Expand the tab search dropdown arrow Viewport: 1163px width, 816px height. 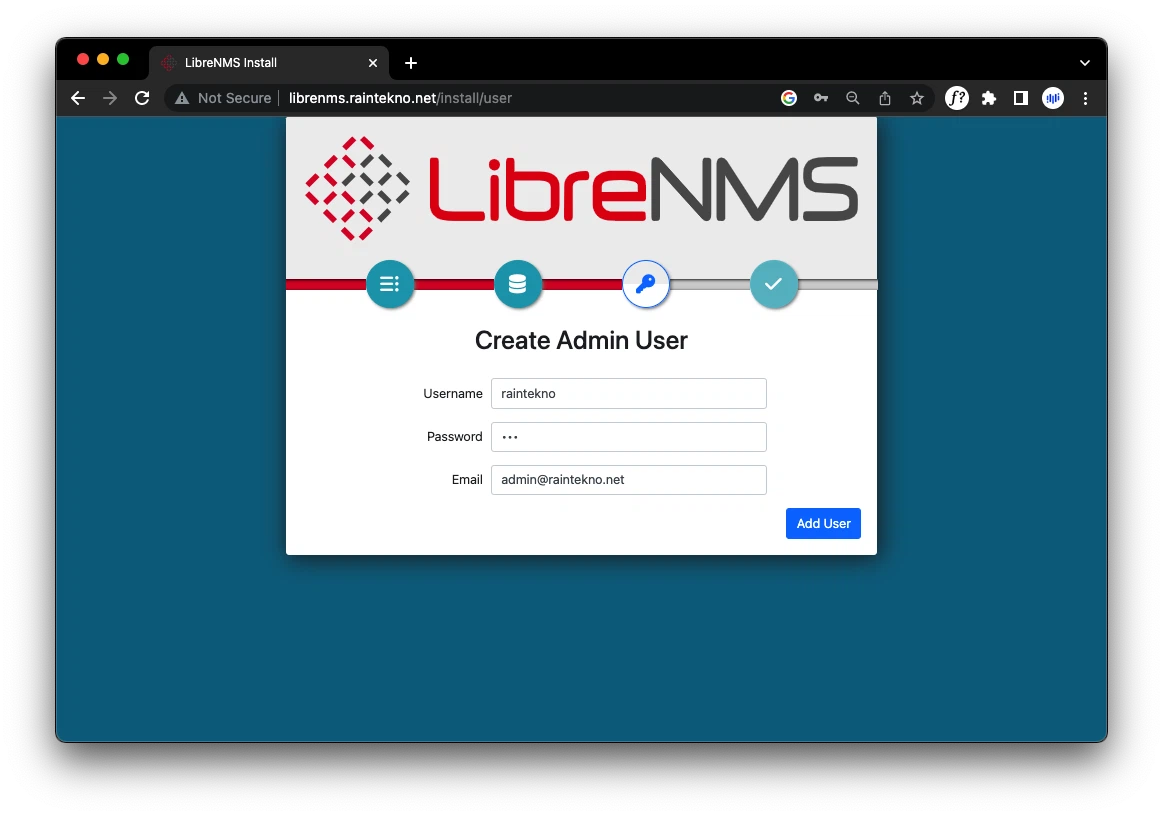tap(1085, 62)
